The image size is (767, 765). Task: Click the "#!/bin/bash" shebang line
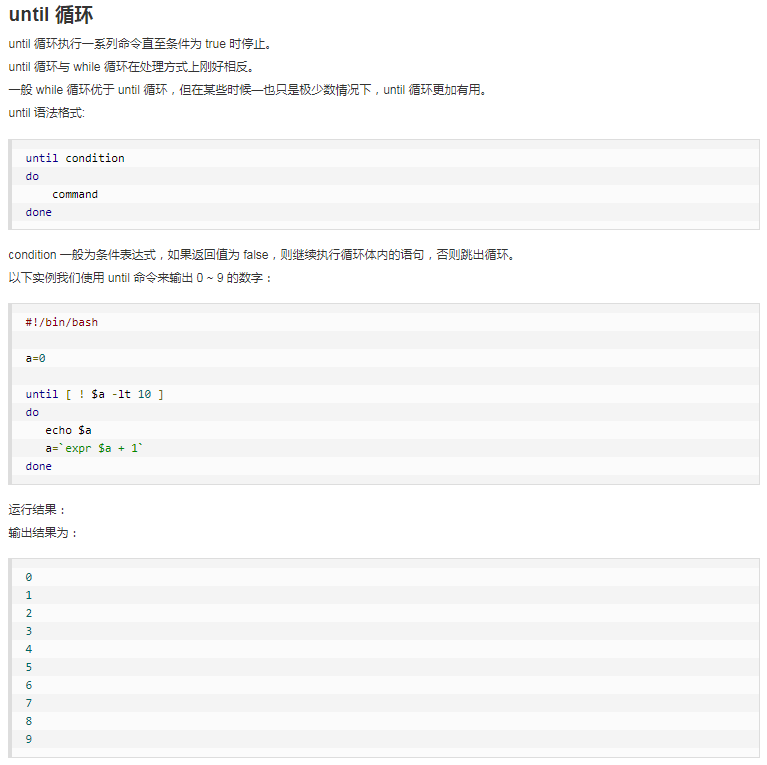point(62,322)
